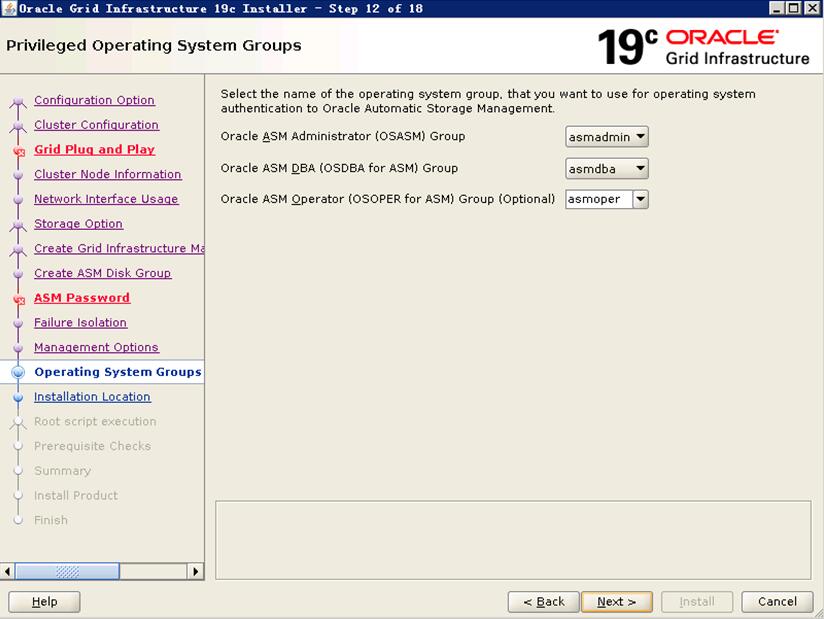Click the Create ASM Disk Group bullet
Image resolution: width=824 pixels, height=619 pixels.
coord(18,273)
